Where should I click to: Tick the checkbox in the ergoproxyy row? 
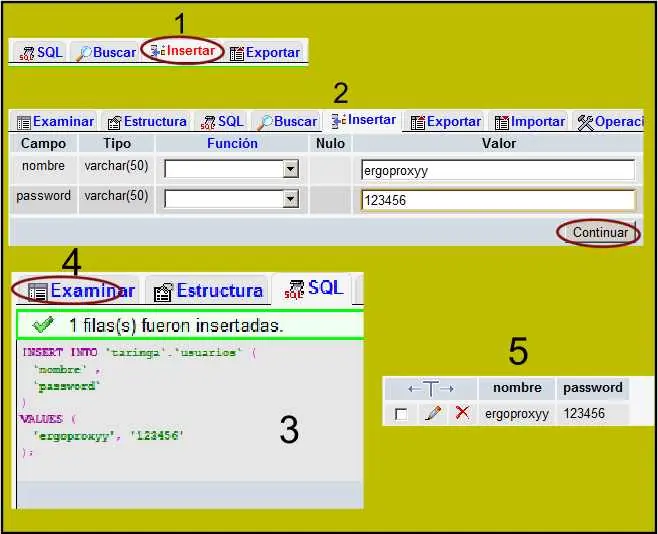coord(401,414)
